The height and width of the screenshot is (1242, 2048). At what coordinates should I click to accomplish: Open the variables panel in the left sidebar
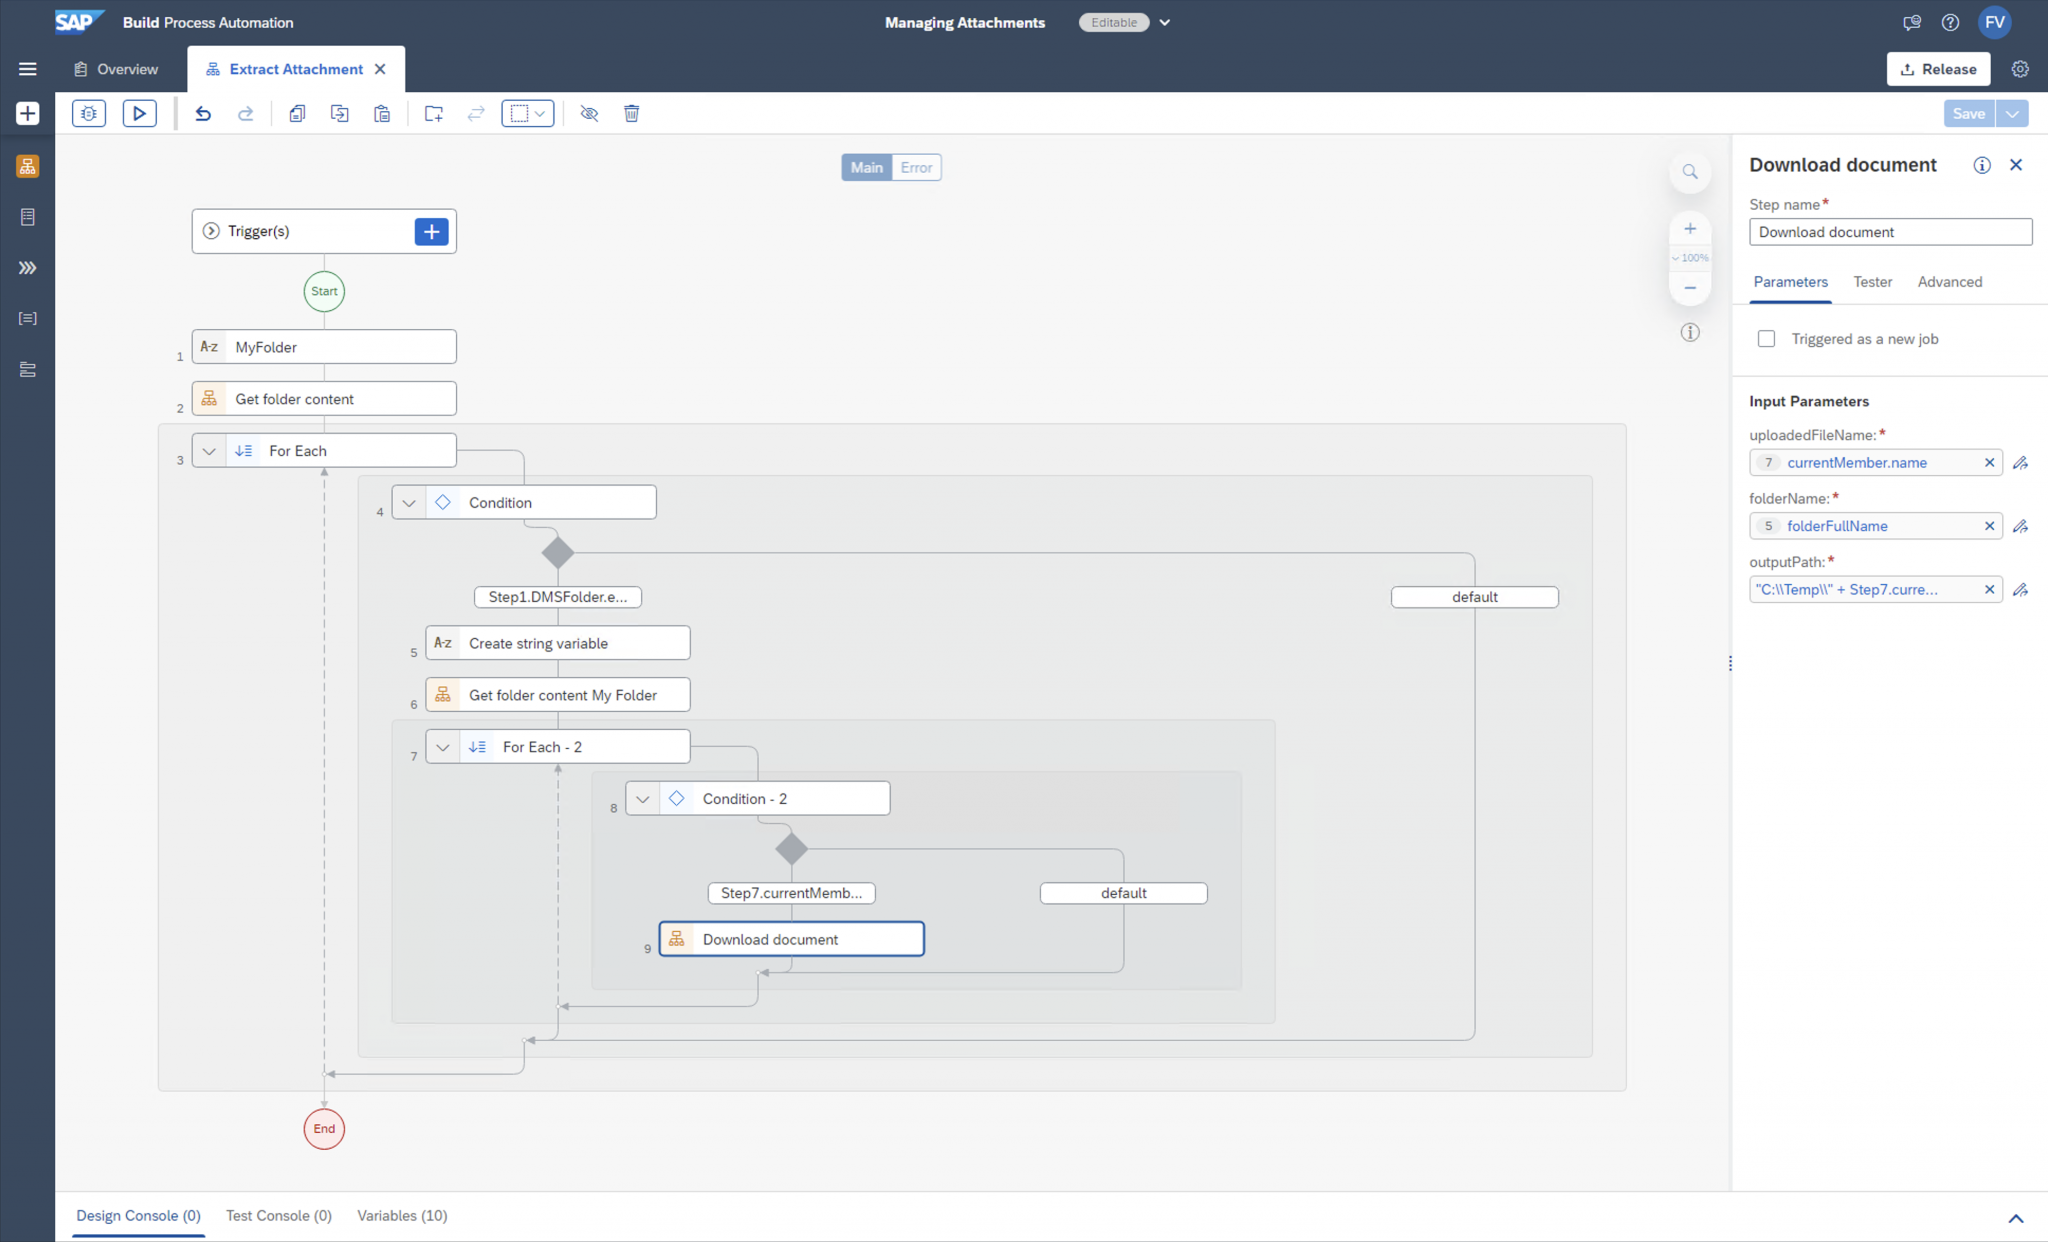[27, 318]
